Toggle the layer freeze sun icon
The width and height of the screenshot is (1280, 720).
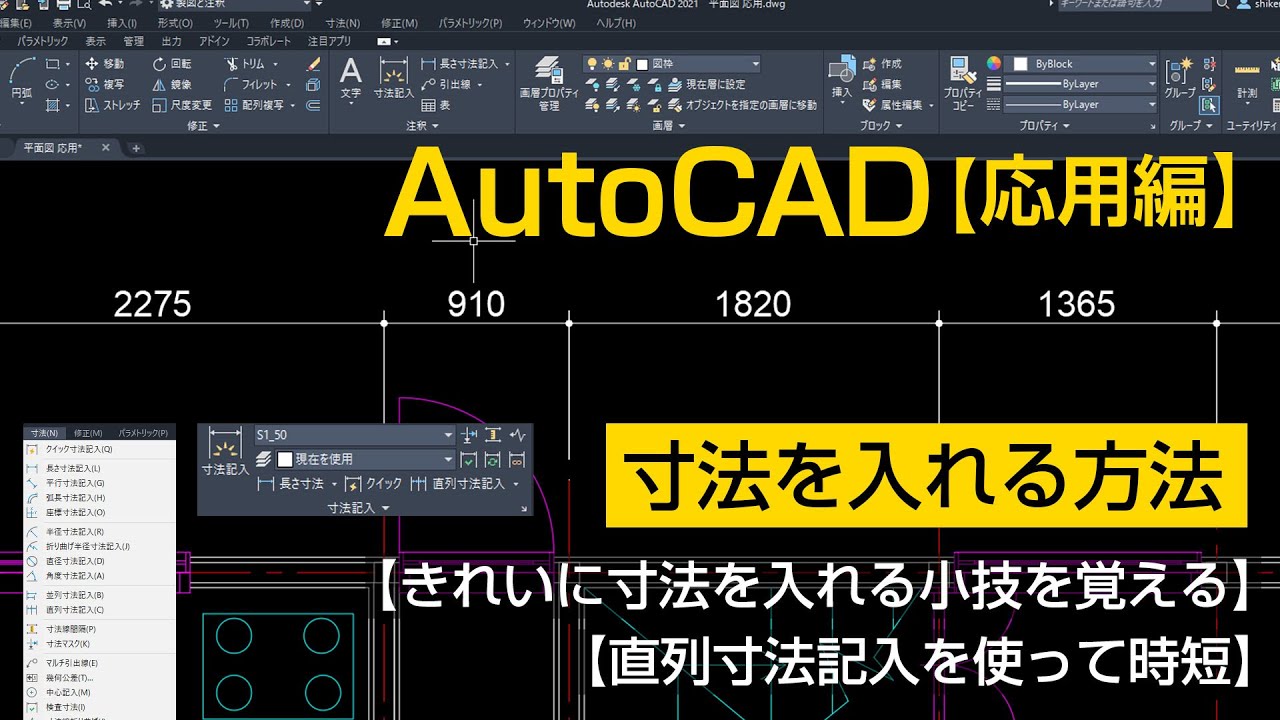[x=608, y=64]
